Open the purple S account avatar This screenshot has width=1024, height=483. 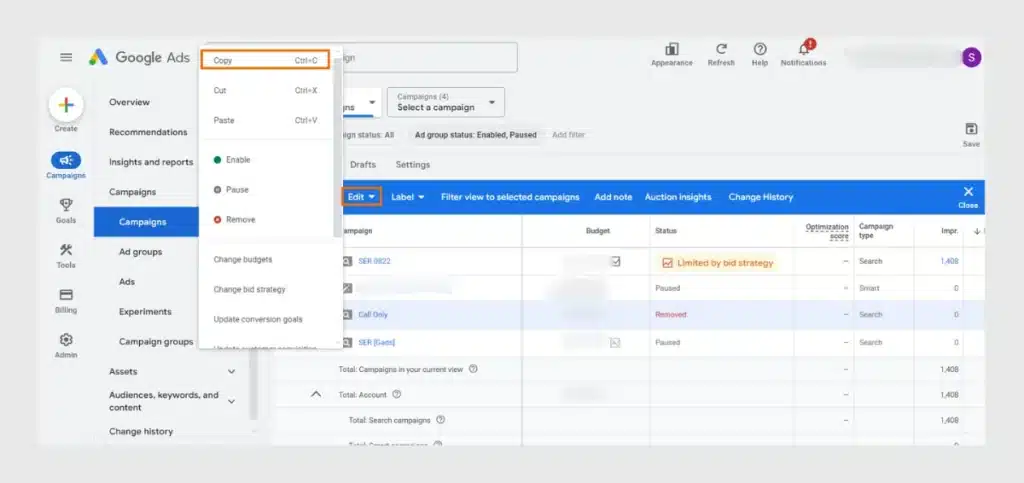click(971, 57)
